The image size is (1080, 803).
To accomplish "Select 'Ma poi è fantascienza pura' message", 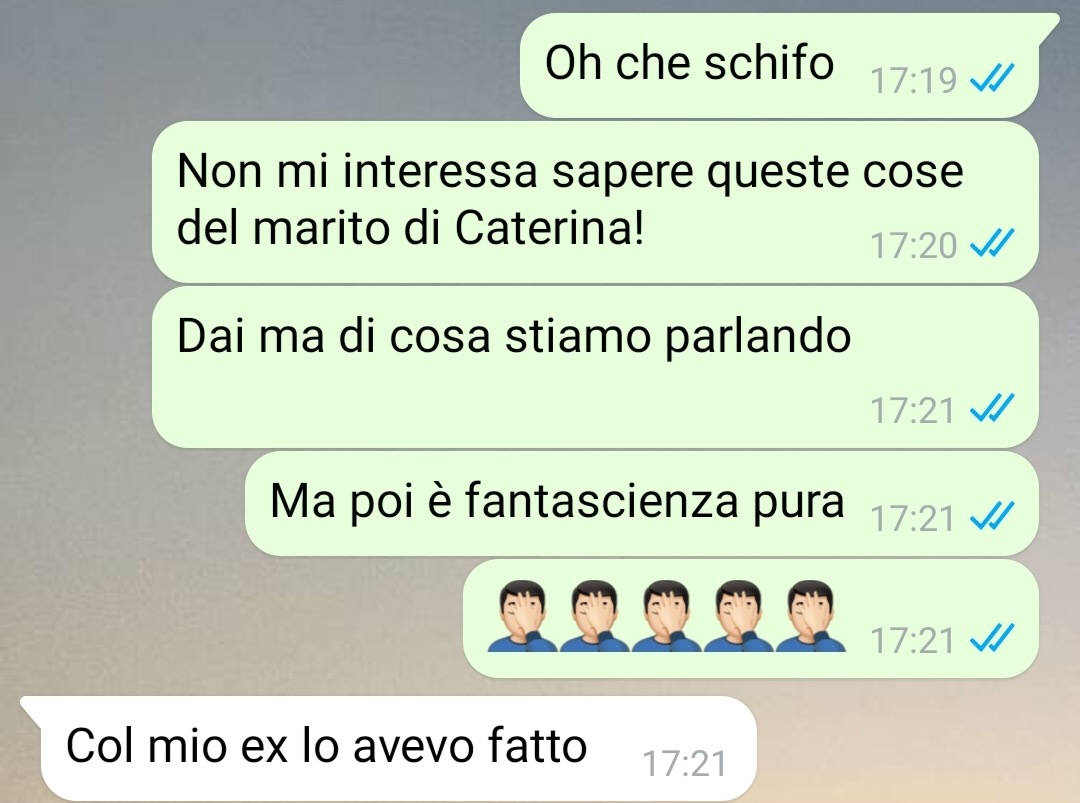I will [642, 503].
